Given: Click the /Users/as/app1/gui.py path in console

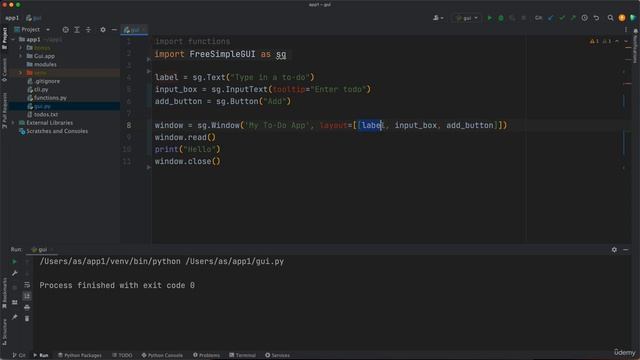Looking at the screenshot, I should click(235, 262).
